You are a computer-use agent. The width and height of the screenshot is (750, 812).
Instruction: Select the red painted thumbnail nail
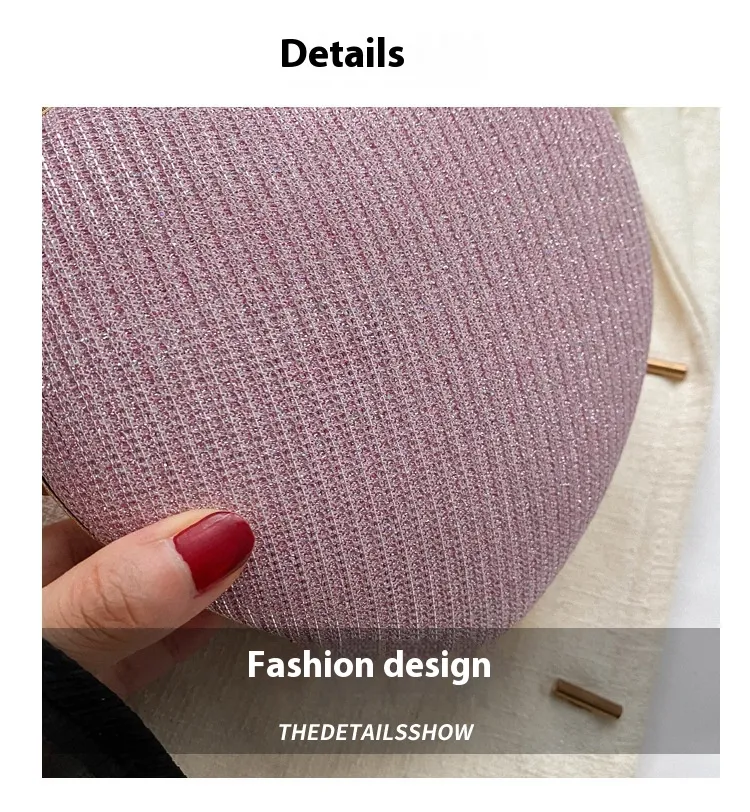coord(214,550)
